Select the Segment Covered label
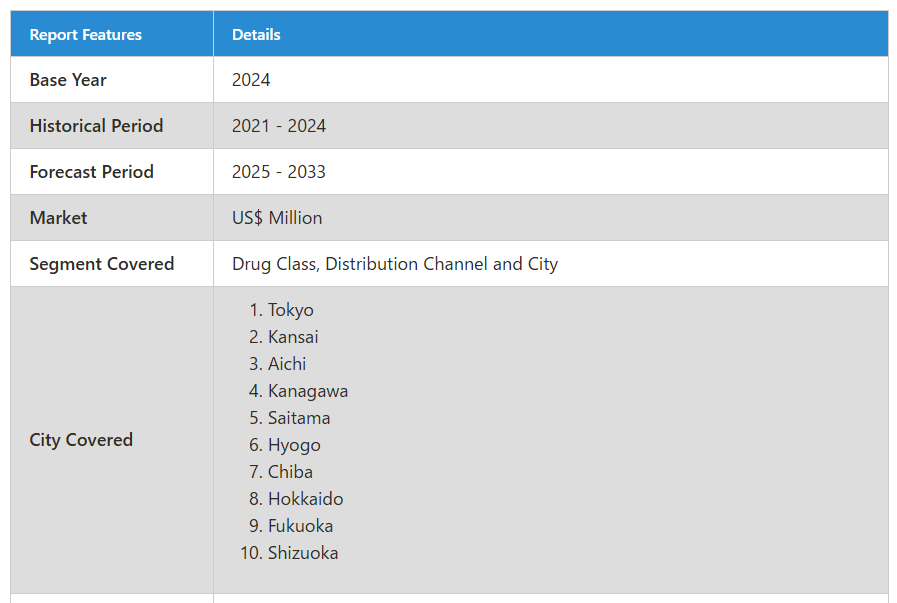This screenshot has width=897, height=603. click(x=102, y=264)
